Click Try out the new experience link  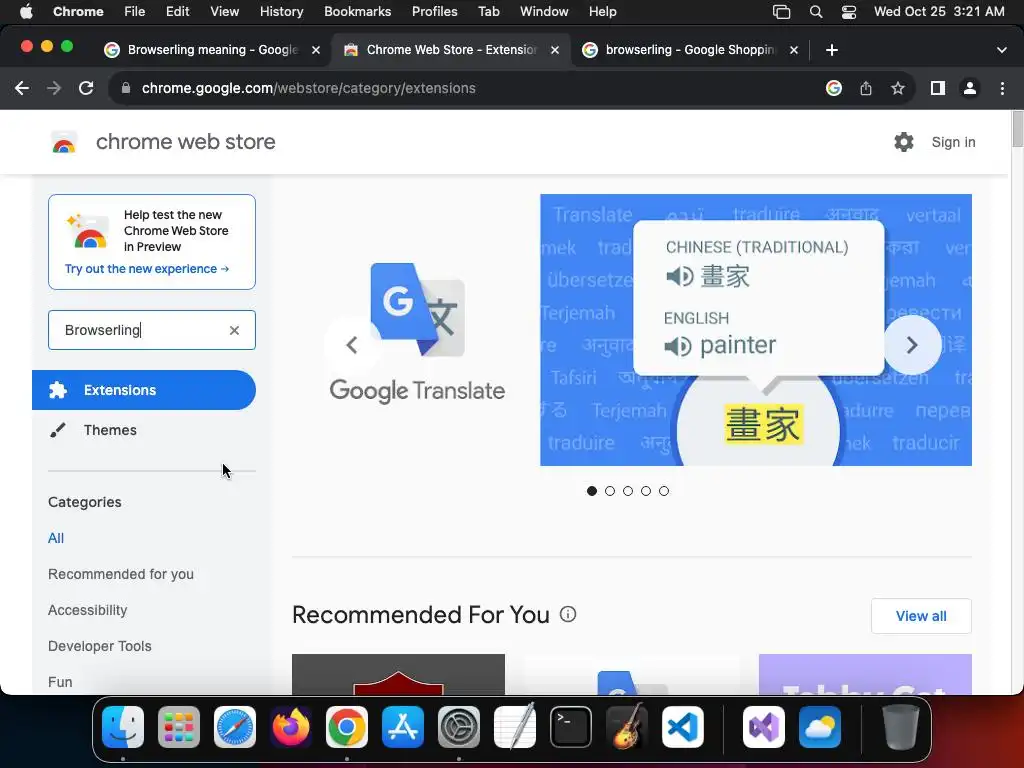coord(147,268)
